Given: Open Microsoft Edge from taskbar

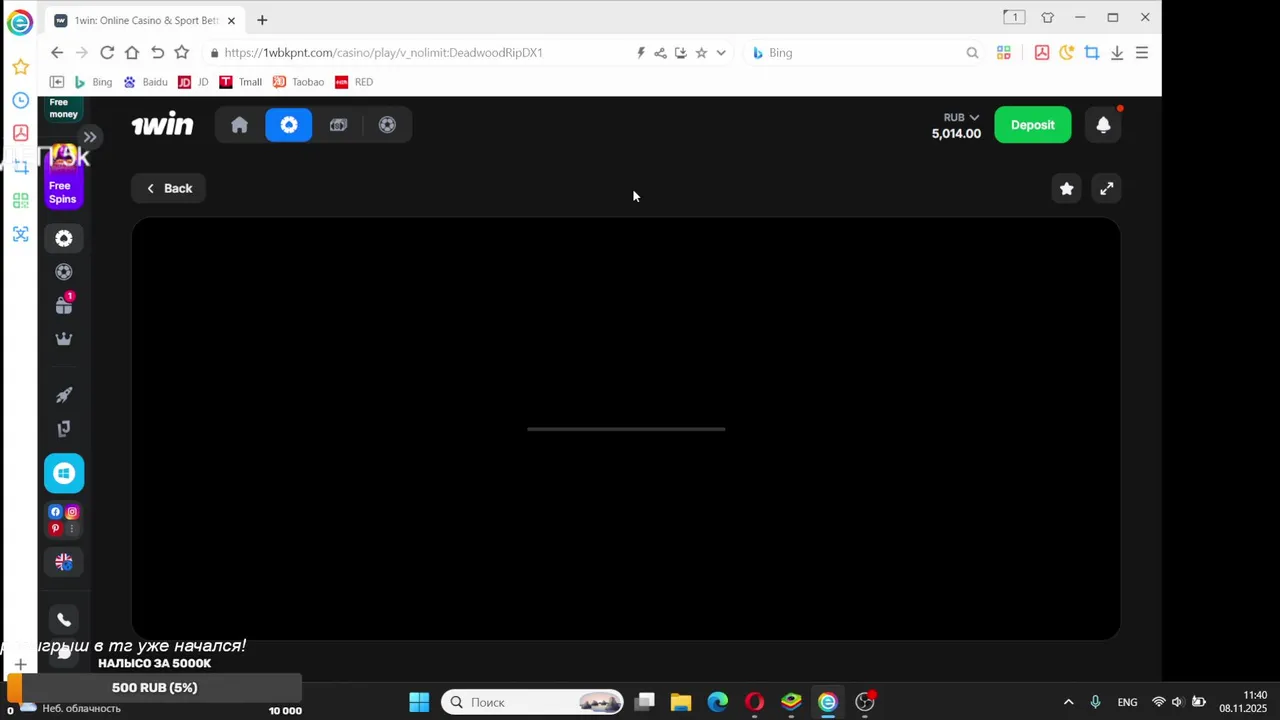Looking at the screenshot, I should click(x=718, y=702).
